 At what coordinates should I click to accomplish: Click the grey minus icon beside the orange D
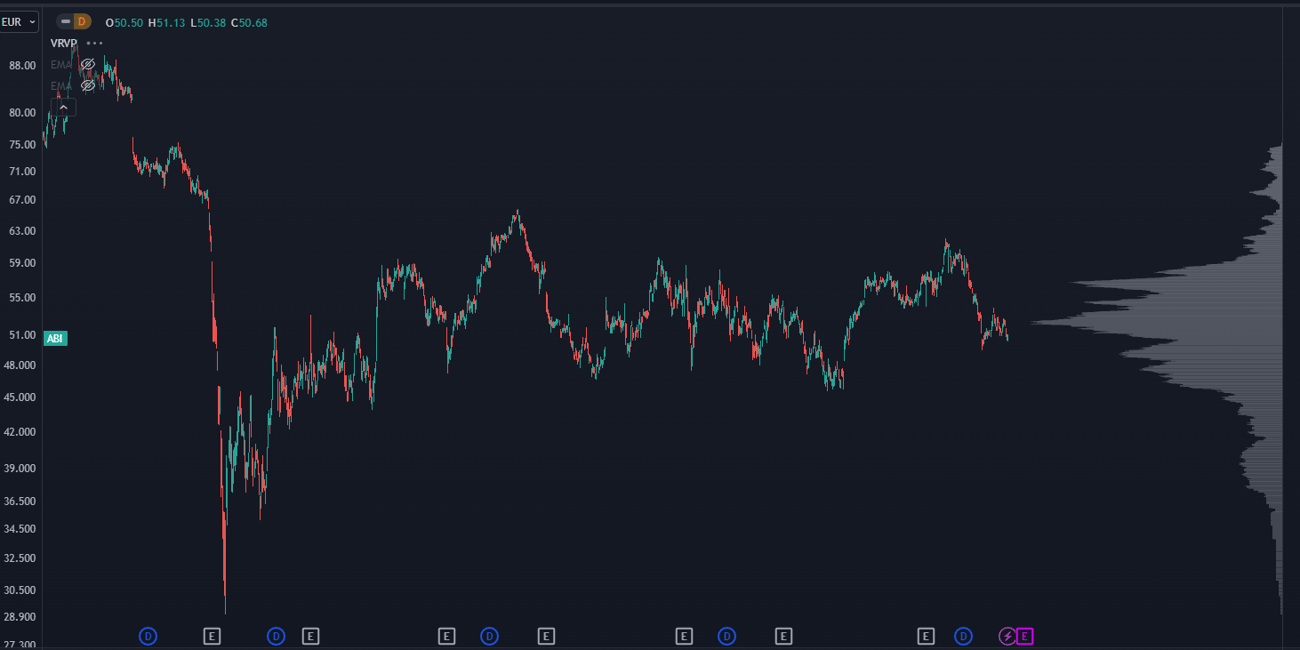tap(65, 21)
